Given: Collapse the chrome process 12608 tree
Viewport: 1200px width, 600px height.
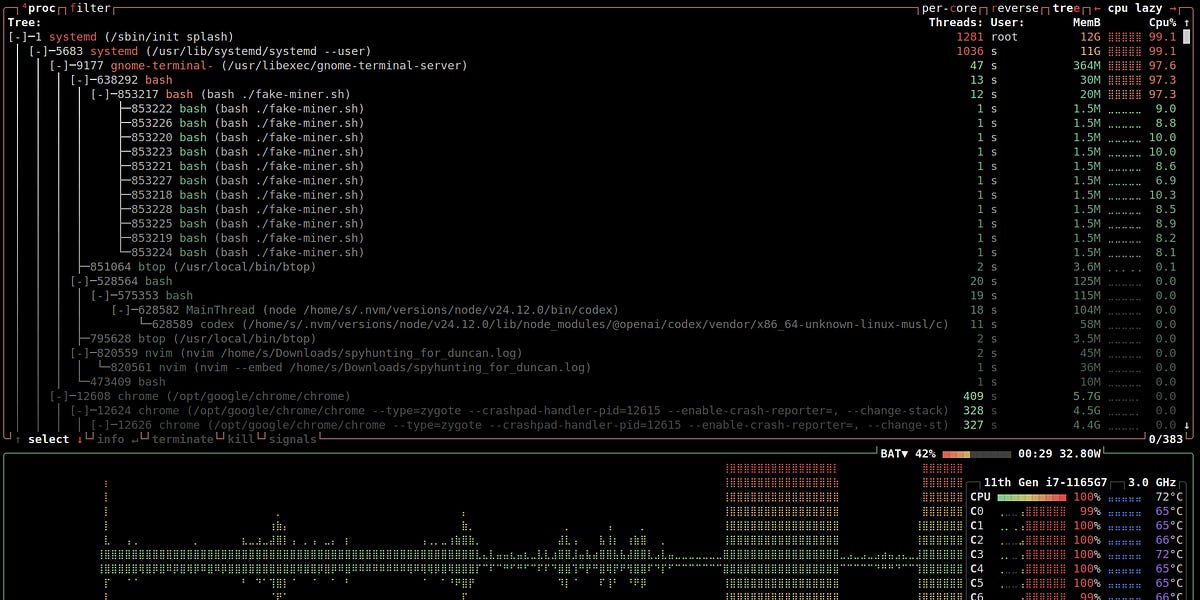Looking at the screenshot, I should point(60,396).
